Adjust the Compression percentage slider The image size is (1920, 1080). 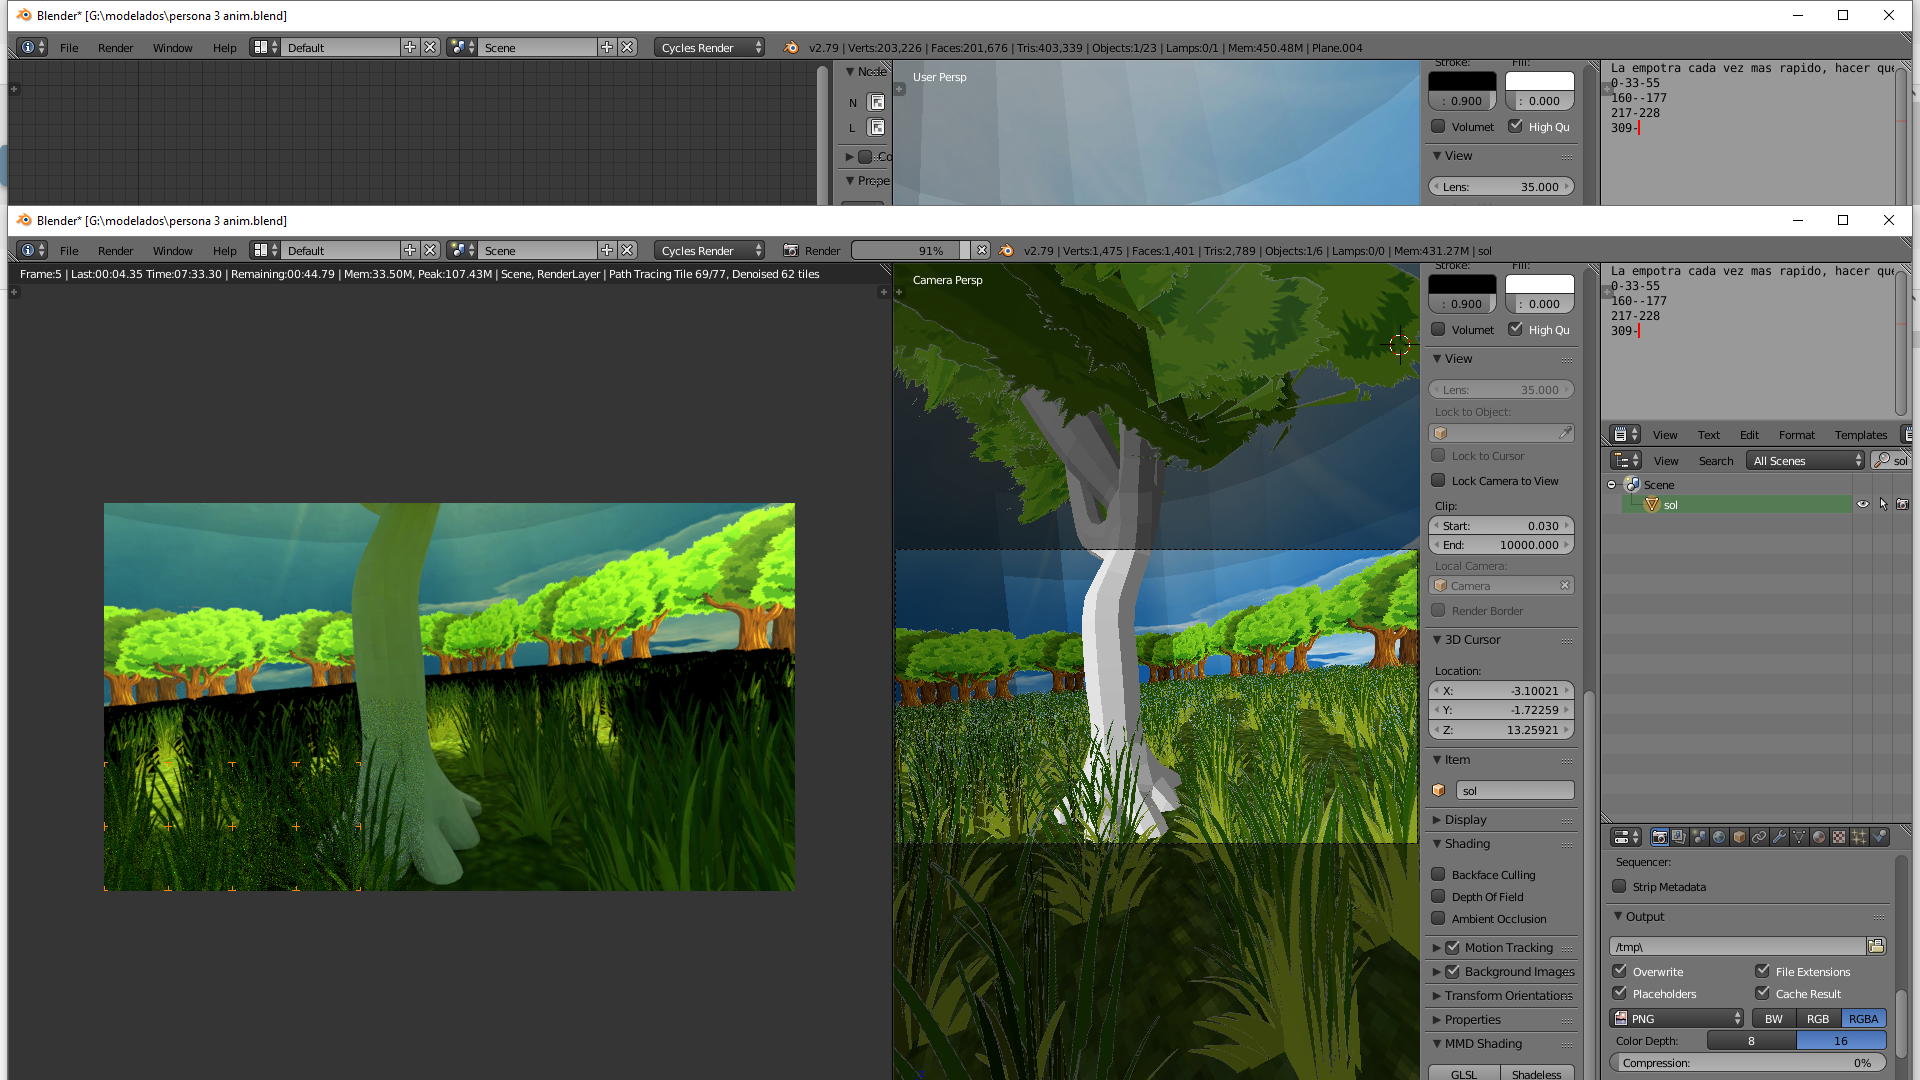tap(1746, 1063)
